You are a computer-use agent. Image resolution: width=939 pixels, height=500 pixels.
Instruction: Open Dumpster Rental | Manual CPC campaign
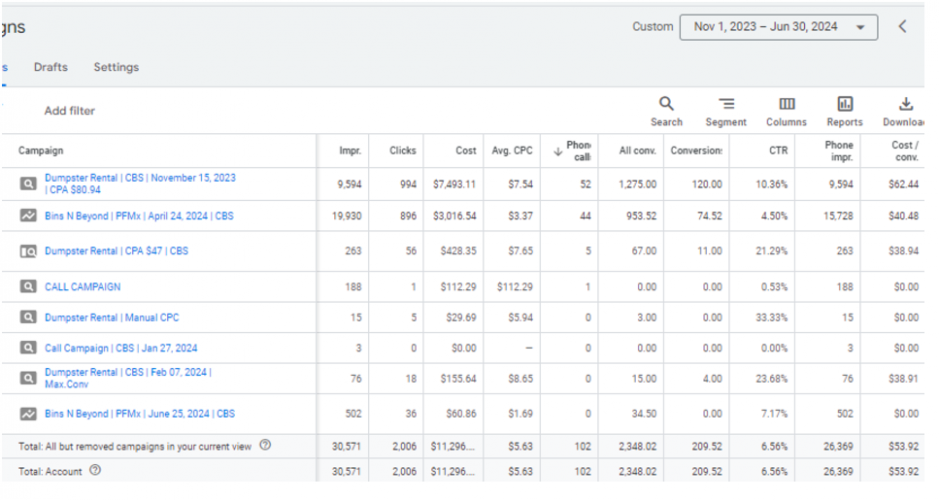click(112, 318)
